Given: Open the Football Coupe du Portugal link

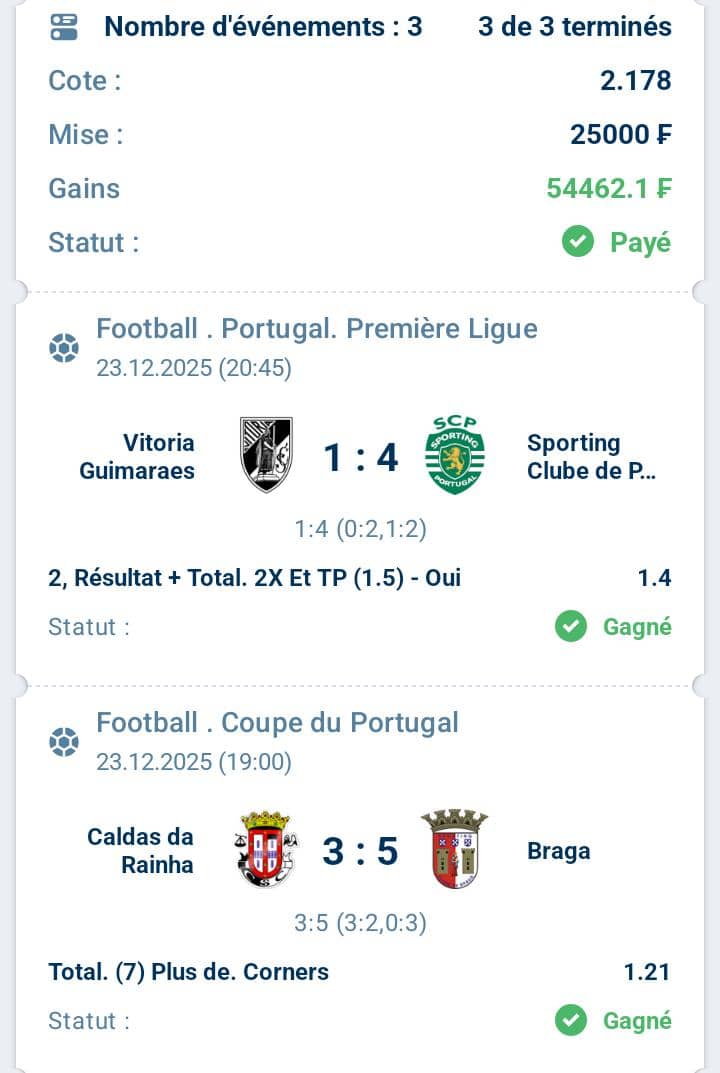Looking at the screenshot, I should (277, 722).
